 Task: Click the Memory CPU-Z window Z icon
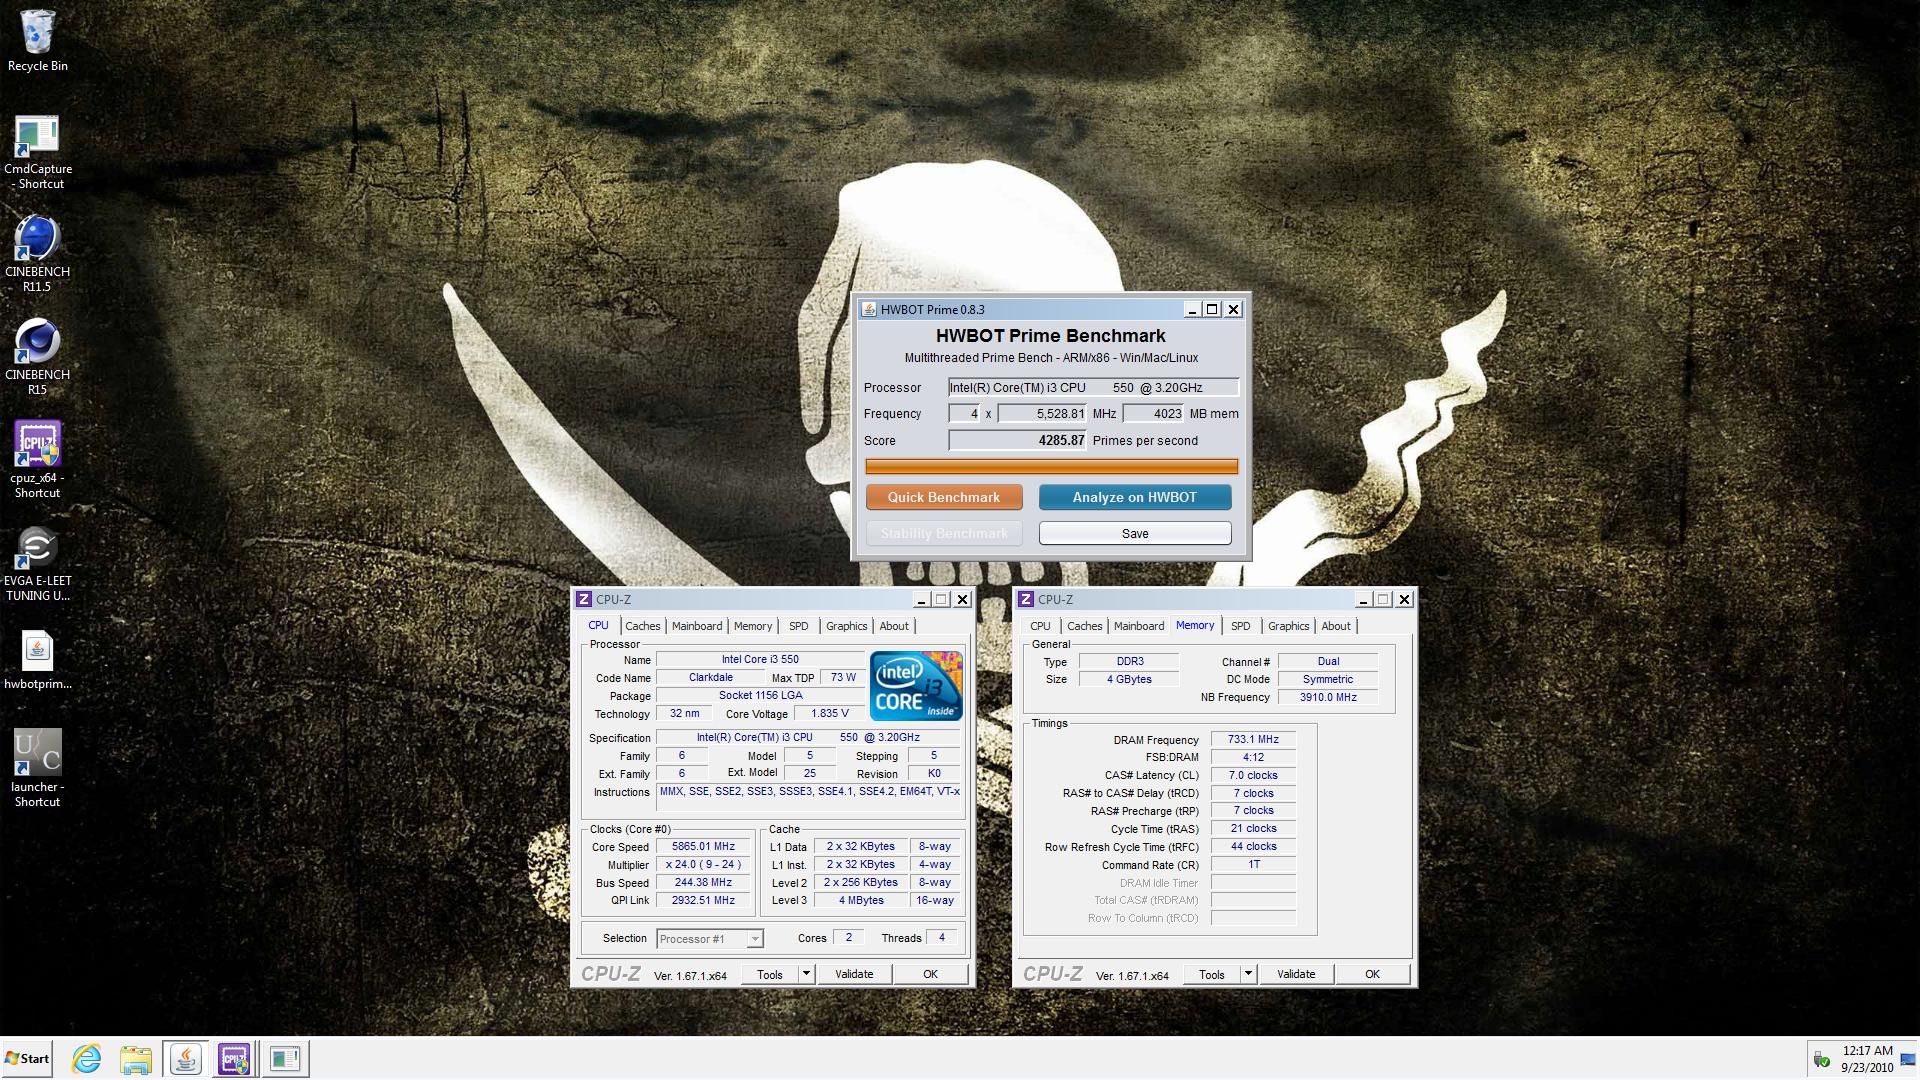pos(1026,599)
